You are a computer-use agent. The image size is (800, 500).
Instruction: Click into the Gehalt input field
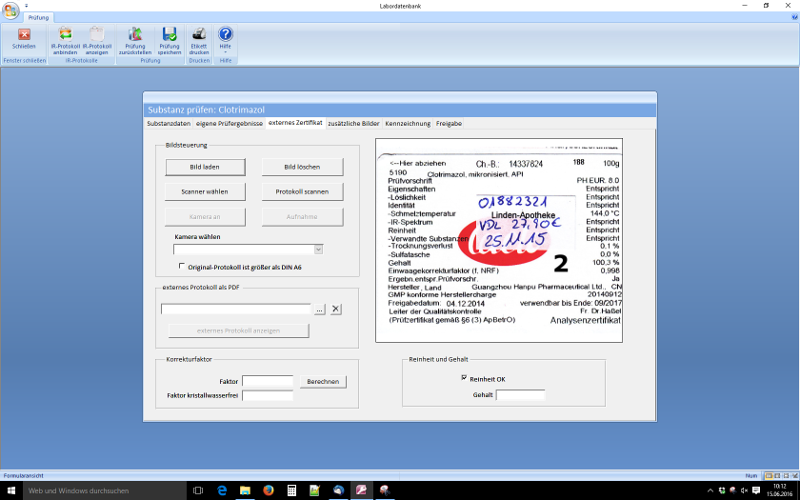[520, 395]
